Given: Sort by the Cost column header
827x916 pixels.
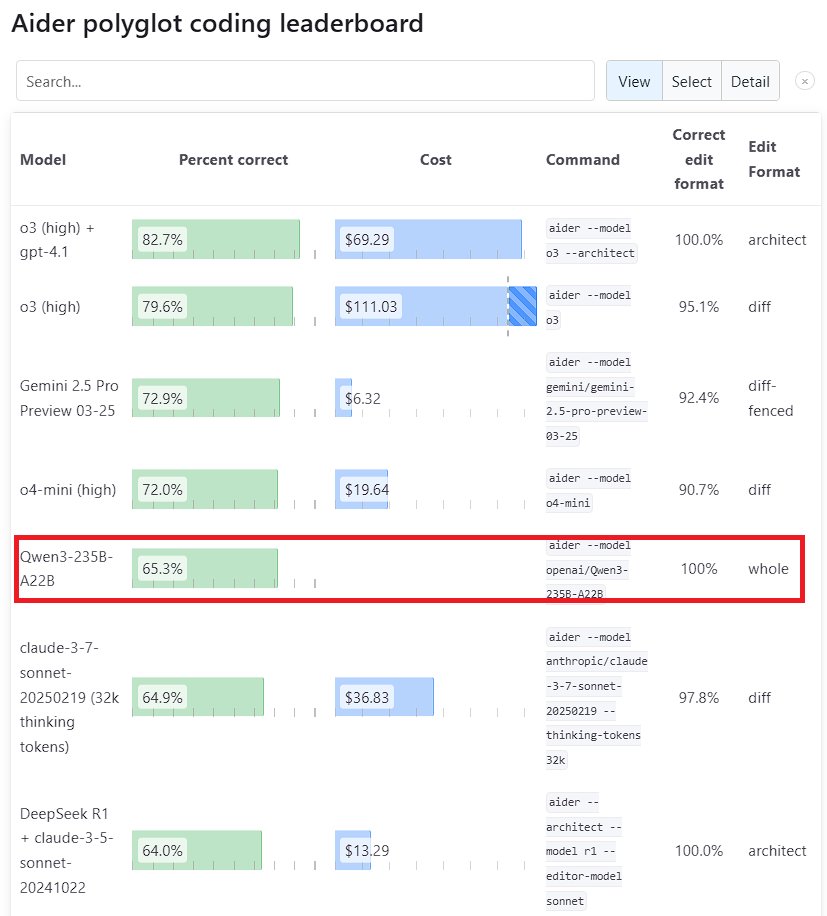Looking at the screenshot, I should (436, 159).
